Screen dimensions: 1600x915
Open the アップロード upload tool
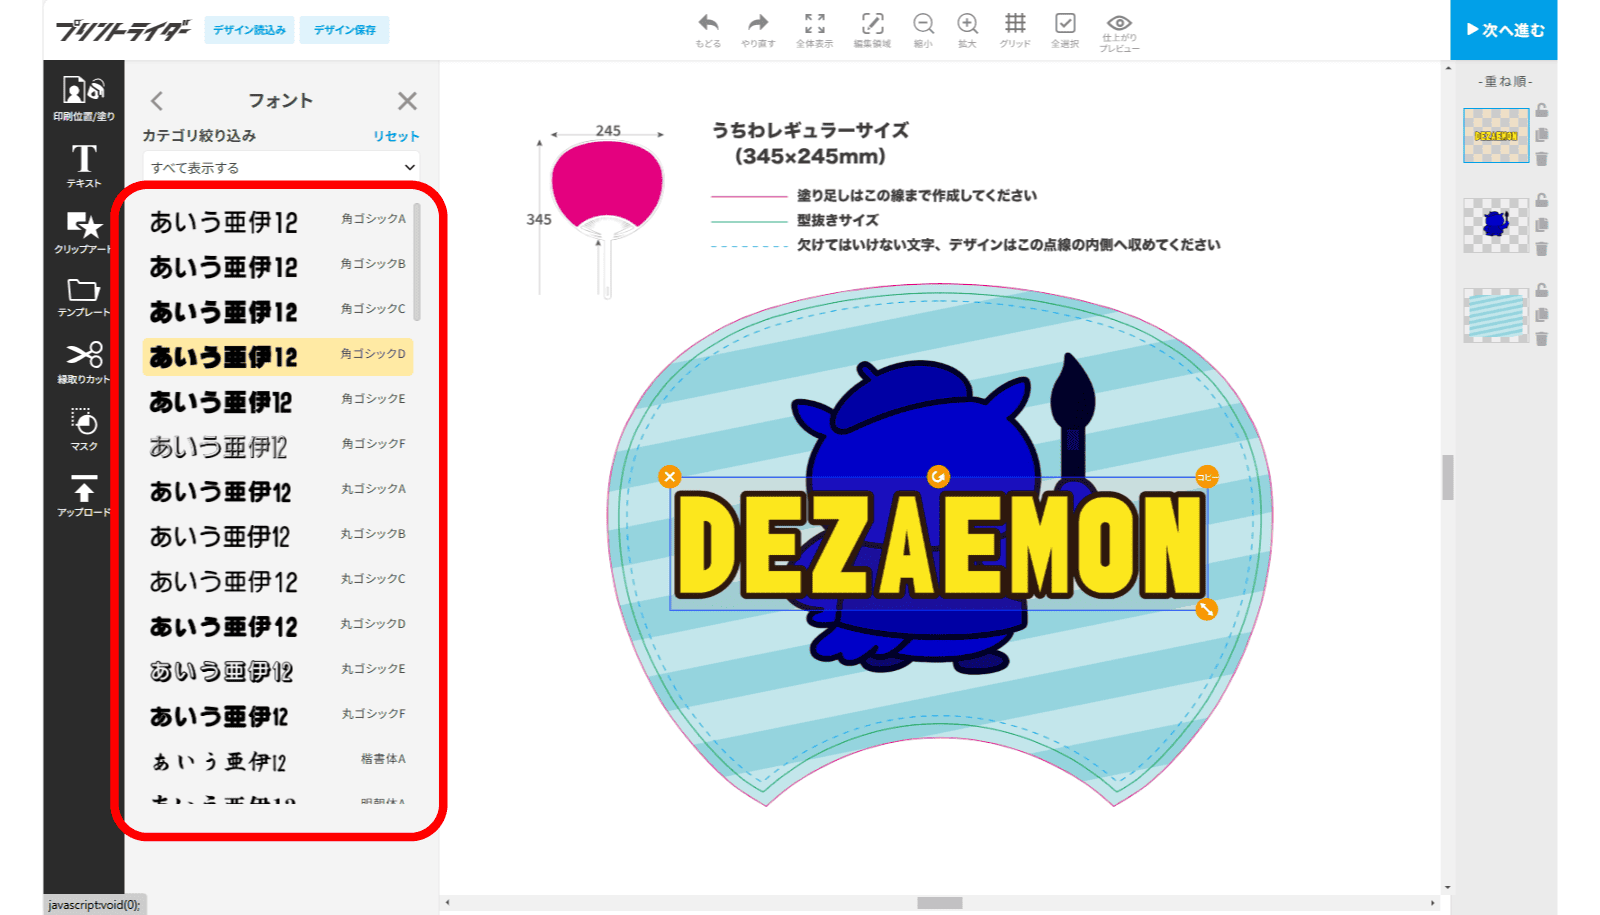coord(84,496)
